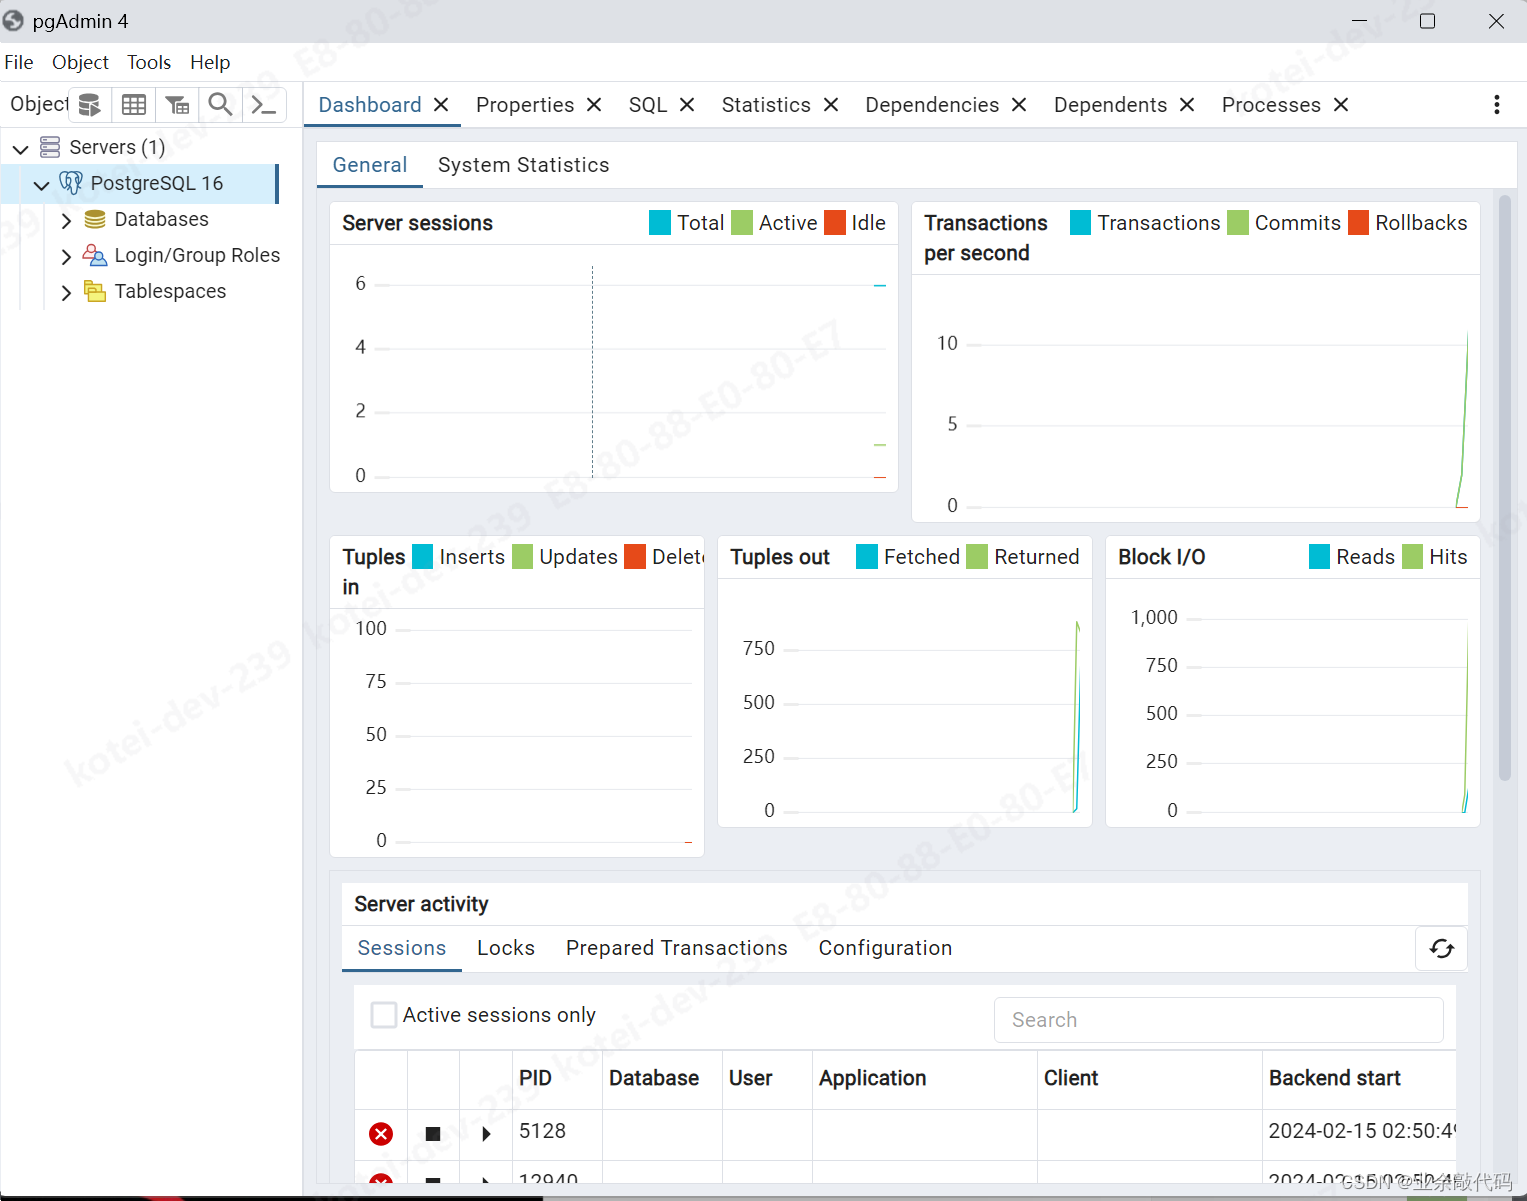Image resolution: width=1527 pixels, height=1201 pixels.
Task: Sort sessions by PID column header
Action: point(535,1078)
